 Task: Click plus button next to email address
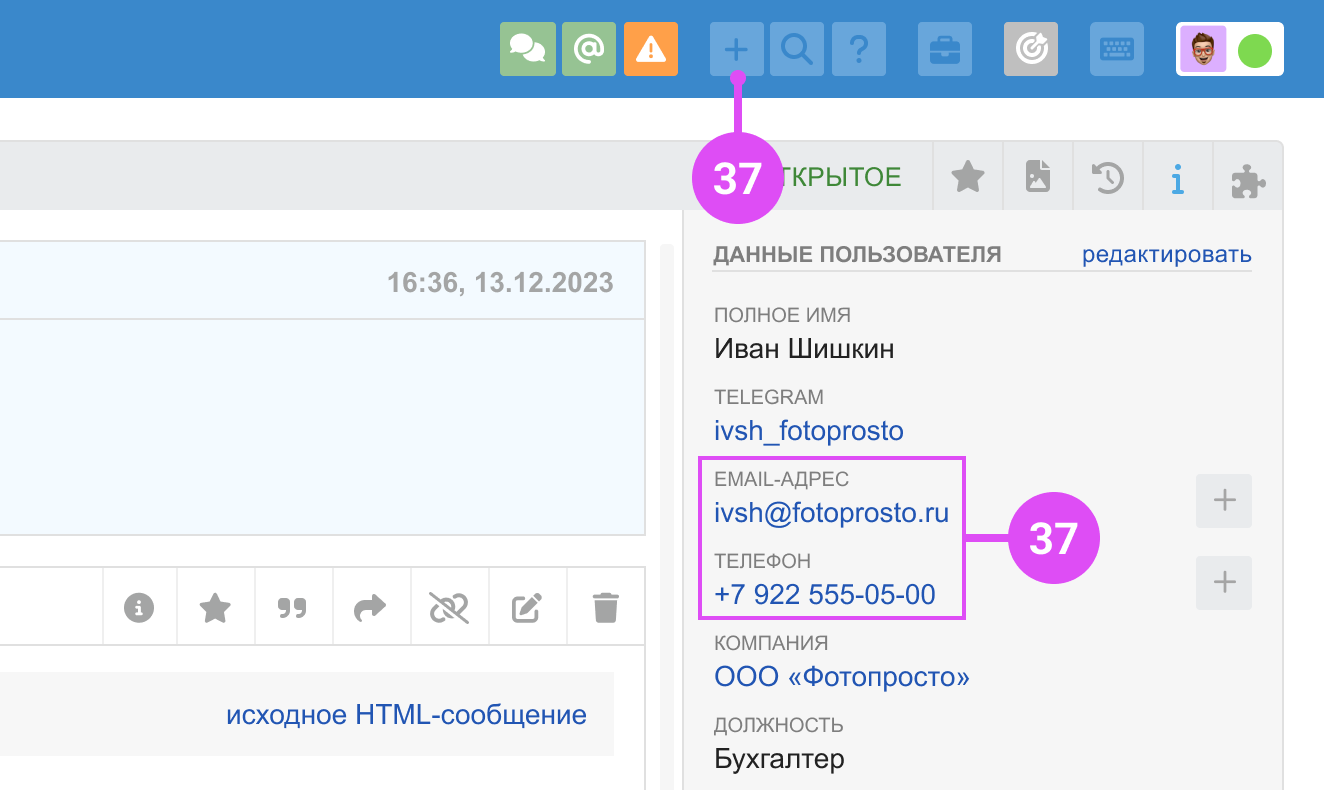[x=1224, y=500]
